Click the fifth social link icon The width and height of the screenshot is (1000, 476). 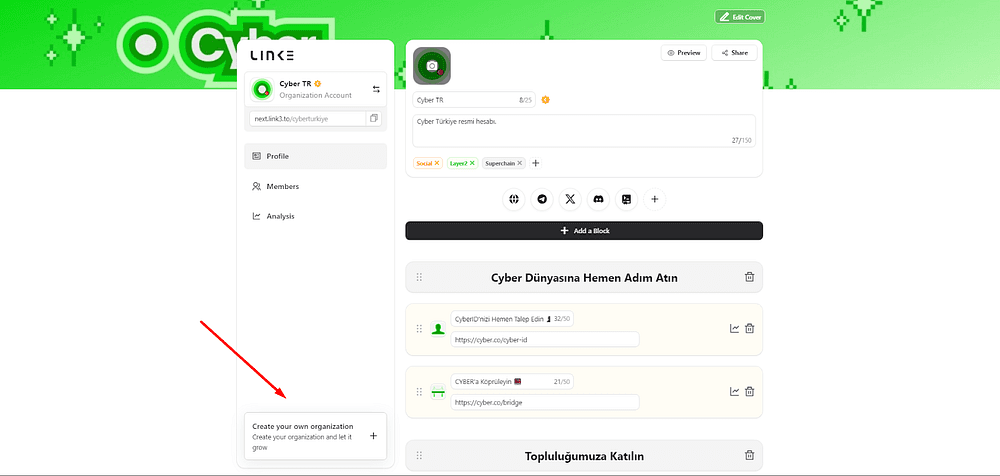[x=626, y=200]
